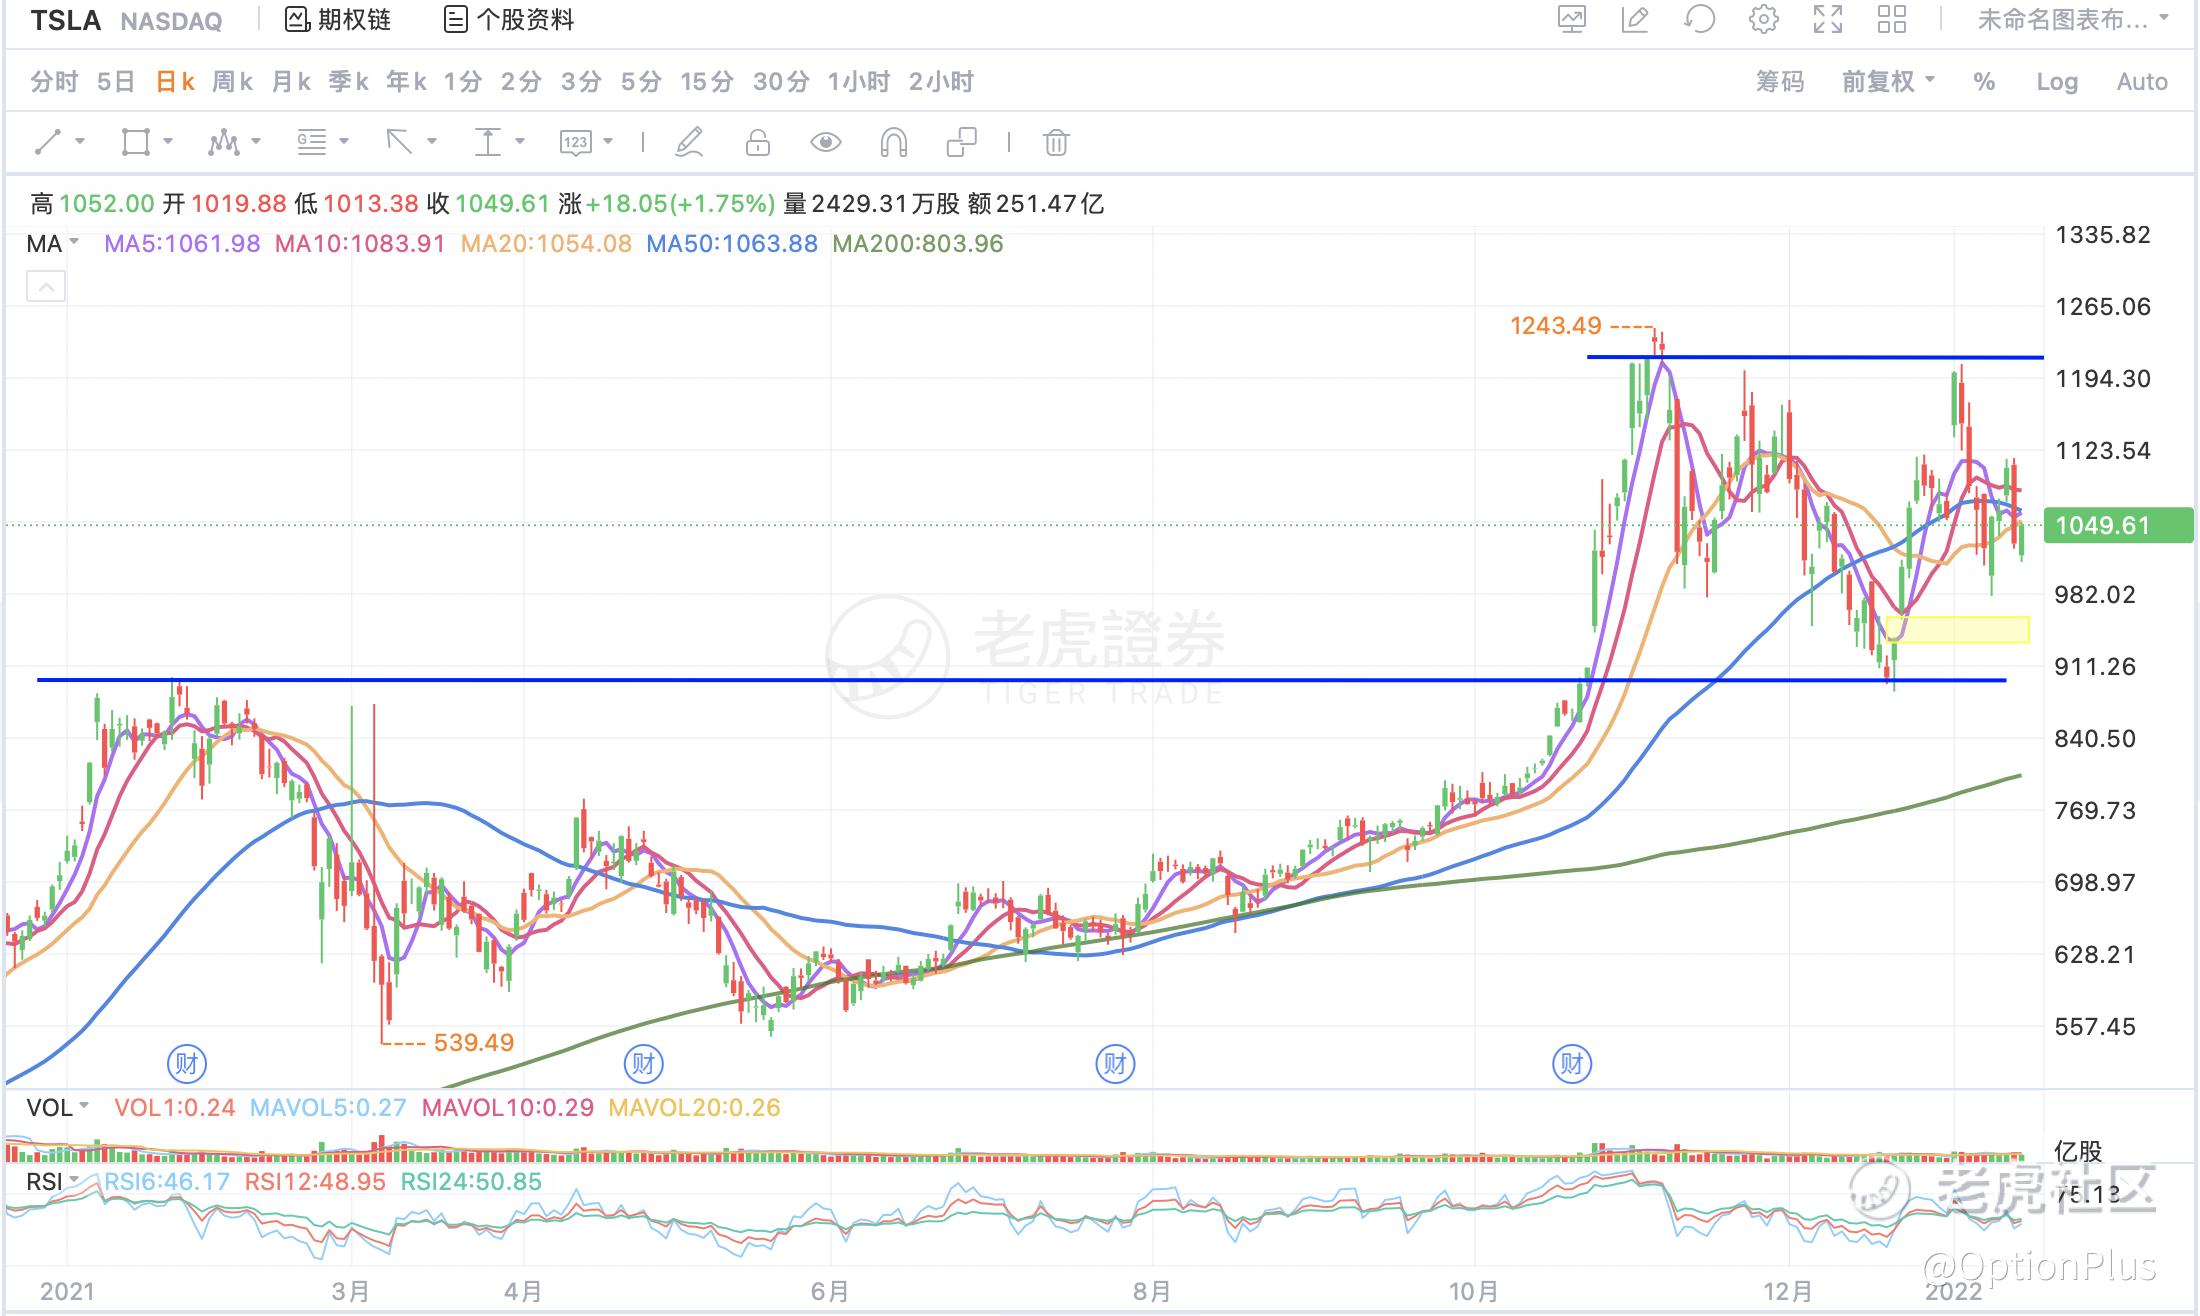Expand rectangle tool options arrow
Viewport: 2200px width, 1316px height.
click(168, 142)
